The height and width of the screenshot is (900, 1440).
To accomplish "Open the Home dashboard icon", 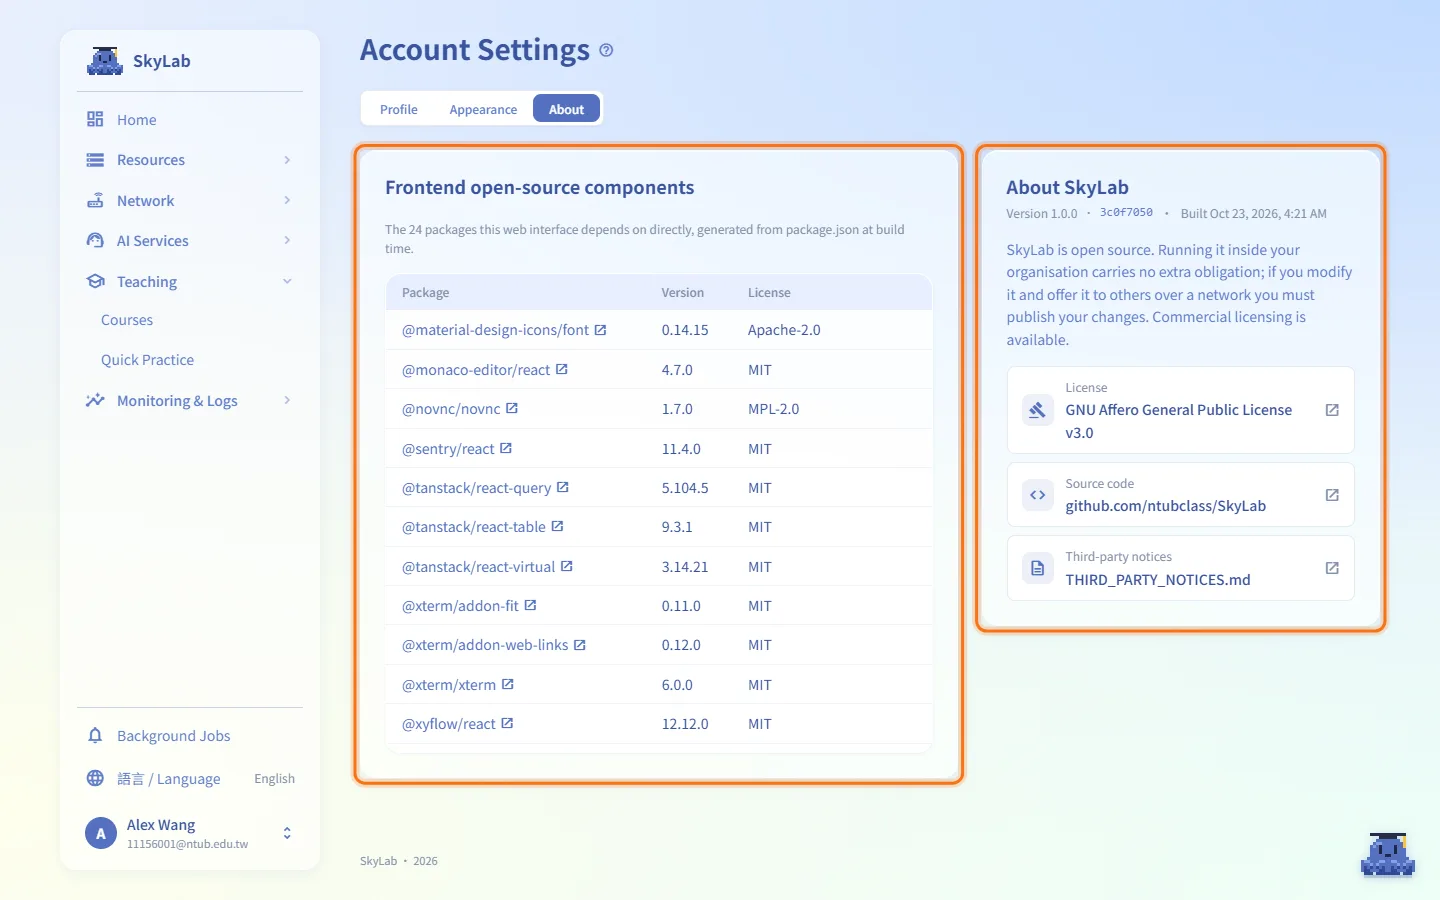I will (95, 119).
